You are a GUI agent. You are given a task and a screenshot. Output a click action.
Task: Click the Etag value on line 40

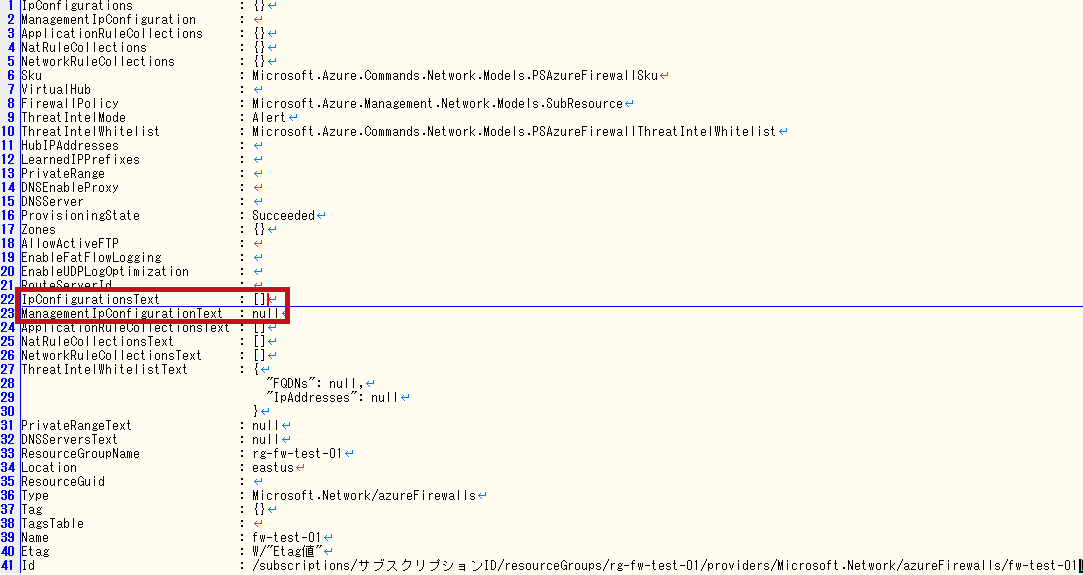coord(288,552)
